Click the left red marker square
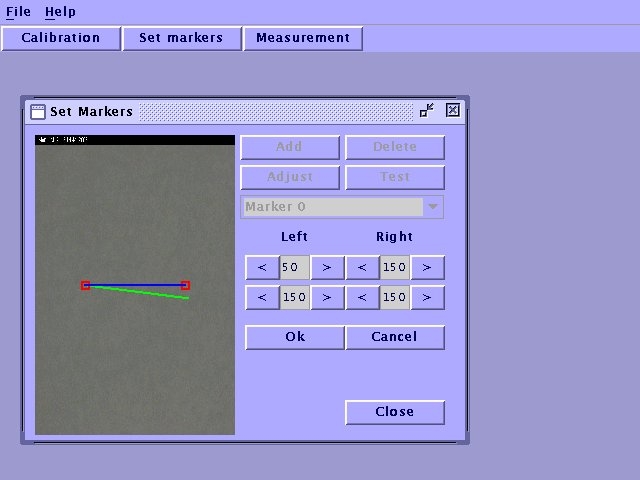The image size is (640, 480). pyautogui.click(x=85, y=285)
